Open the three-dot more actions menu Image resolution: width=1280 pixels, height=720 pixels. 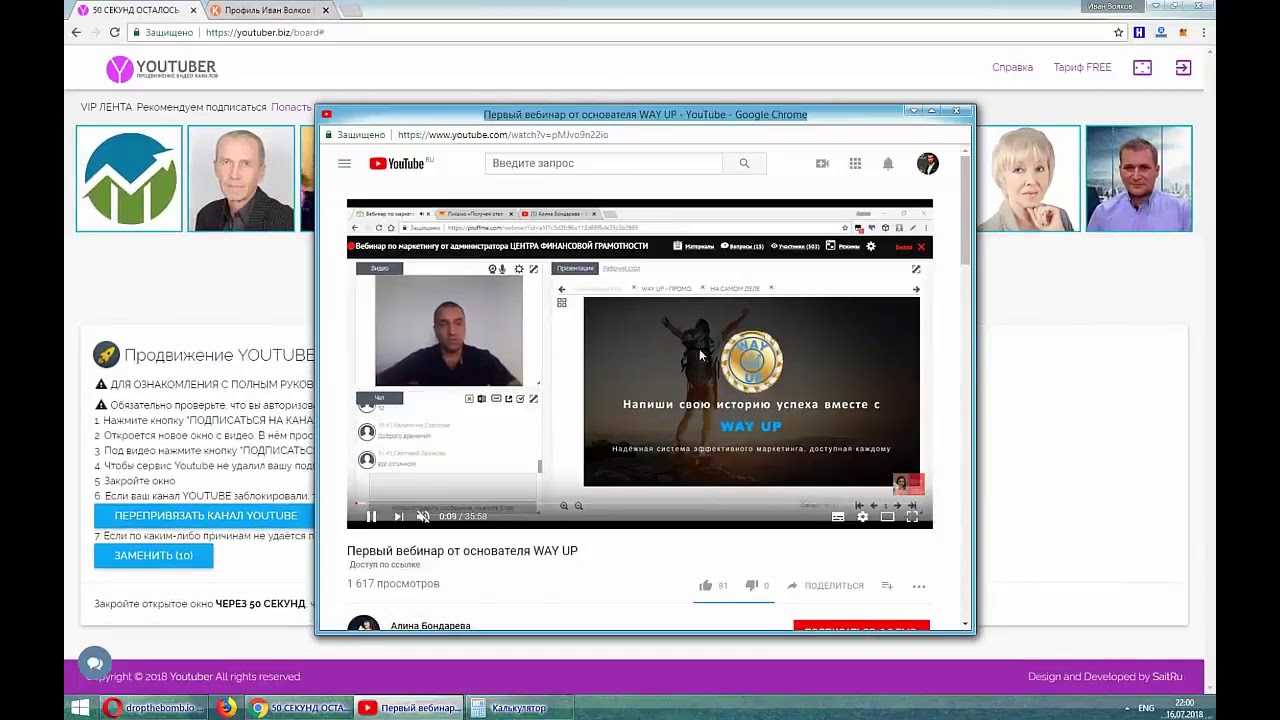pos(919,586)
